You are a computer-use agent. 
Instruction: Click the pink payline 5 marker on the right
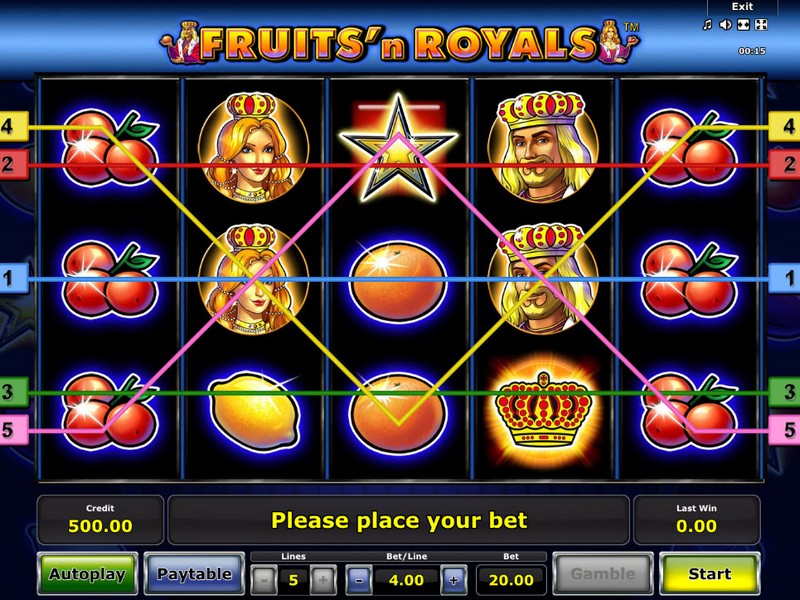point(785,430)
